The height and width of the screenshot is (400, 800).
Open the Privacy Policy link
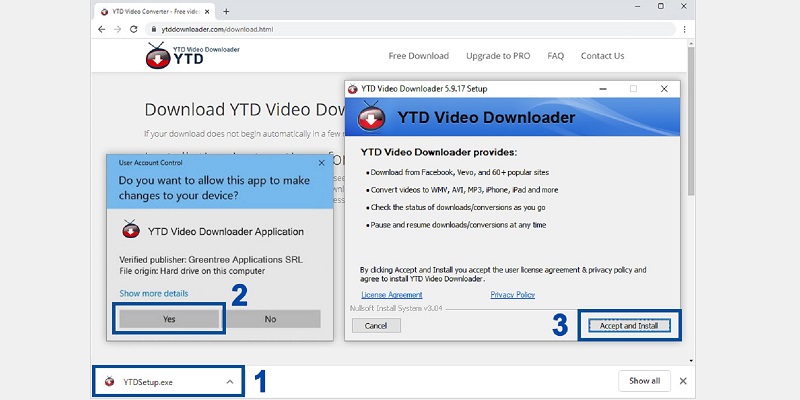tap(513, 295)
